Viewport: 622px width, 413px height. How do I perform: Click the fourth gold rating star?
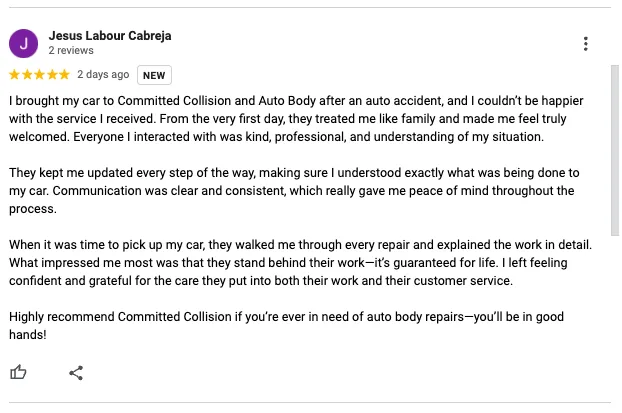coord(52,75)
